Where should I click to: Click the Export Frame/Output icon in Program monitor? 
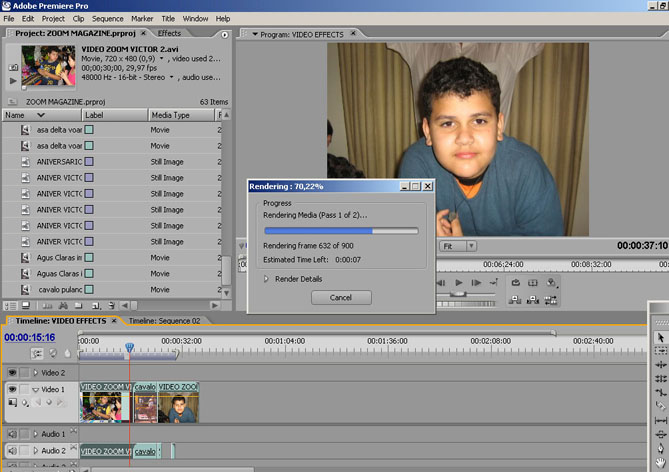pyautogui.click(x=551, y=283)
